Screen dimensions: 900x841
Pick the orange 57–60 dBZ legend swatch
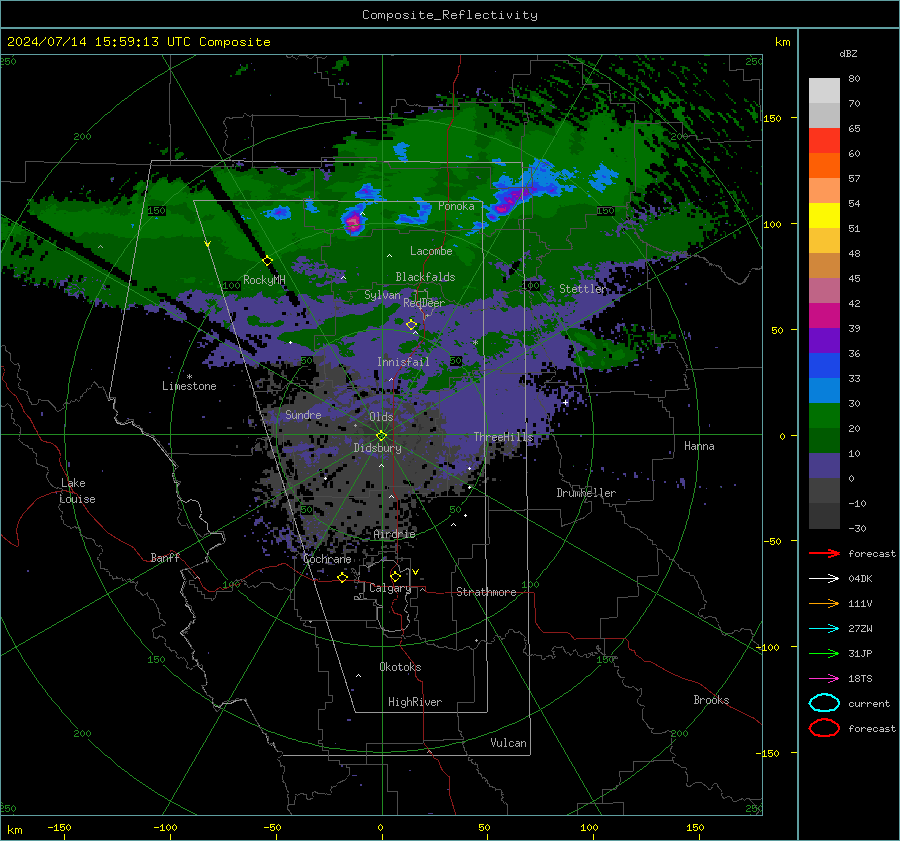[824, 166]
